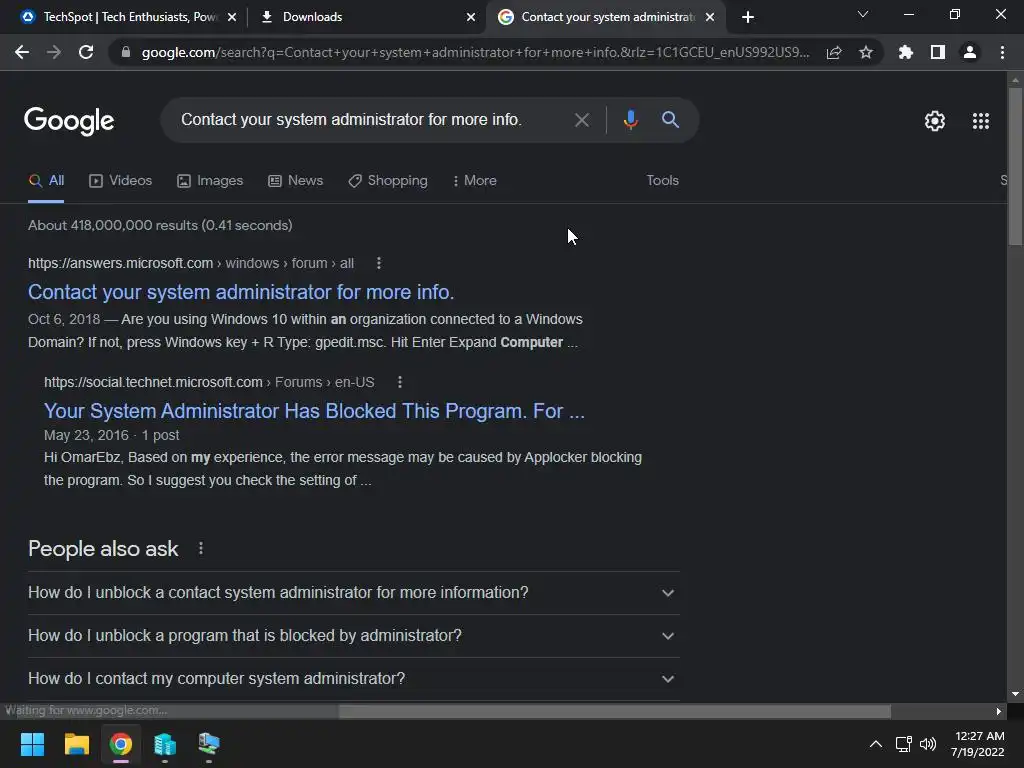The width and height of the screenshot is (1024, 768).
Task: Expand 'How do I unblock a program' question
Action: click(x=353, y=636)
